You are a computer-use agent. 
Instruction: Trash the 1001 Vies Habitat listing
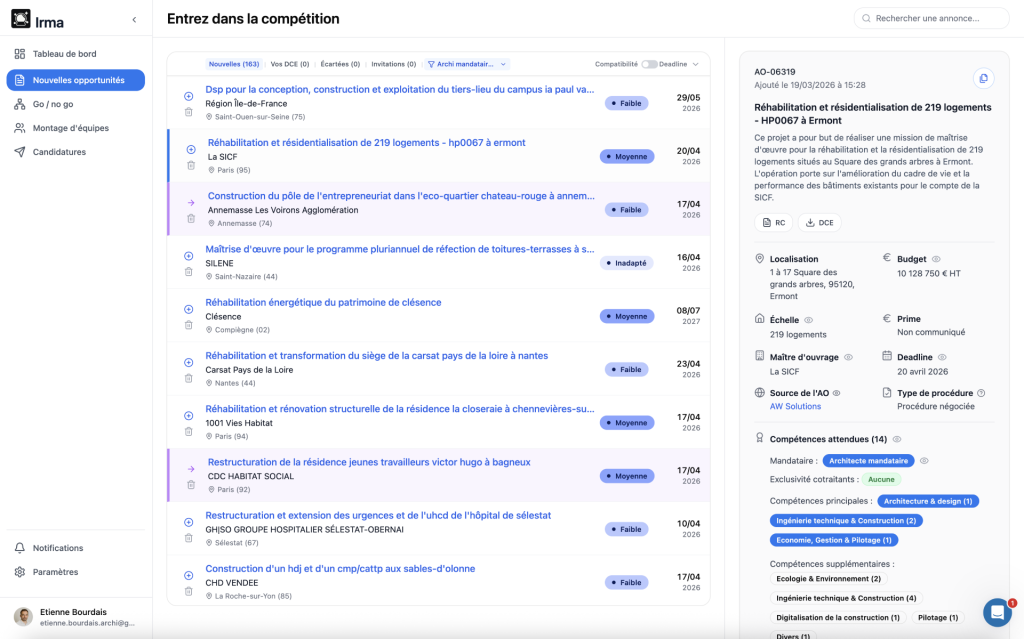[x=189, y=432]
